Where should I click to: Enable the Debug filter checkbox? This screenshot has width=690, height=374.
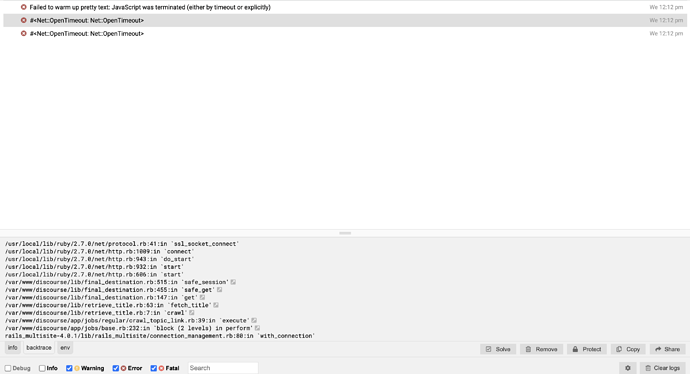point(8,368)
